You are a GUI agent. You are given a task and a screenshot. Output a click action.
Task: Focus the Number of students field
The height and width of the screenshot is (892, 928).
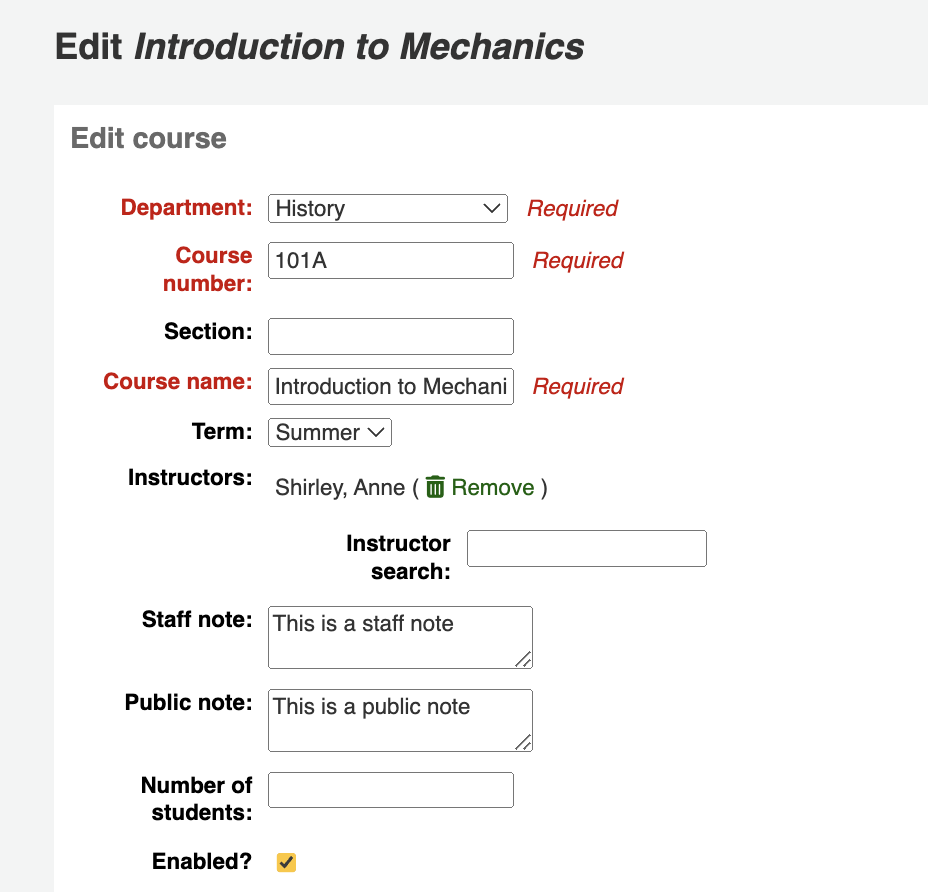390,790
